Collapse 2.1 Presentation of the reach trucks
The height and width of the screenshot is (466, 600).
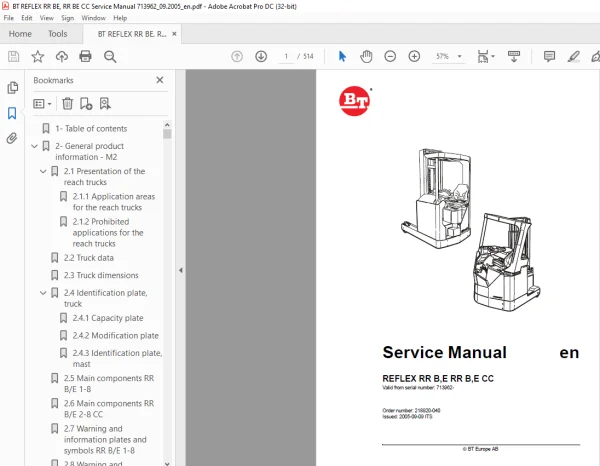click(43, 171)
